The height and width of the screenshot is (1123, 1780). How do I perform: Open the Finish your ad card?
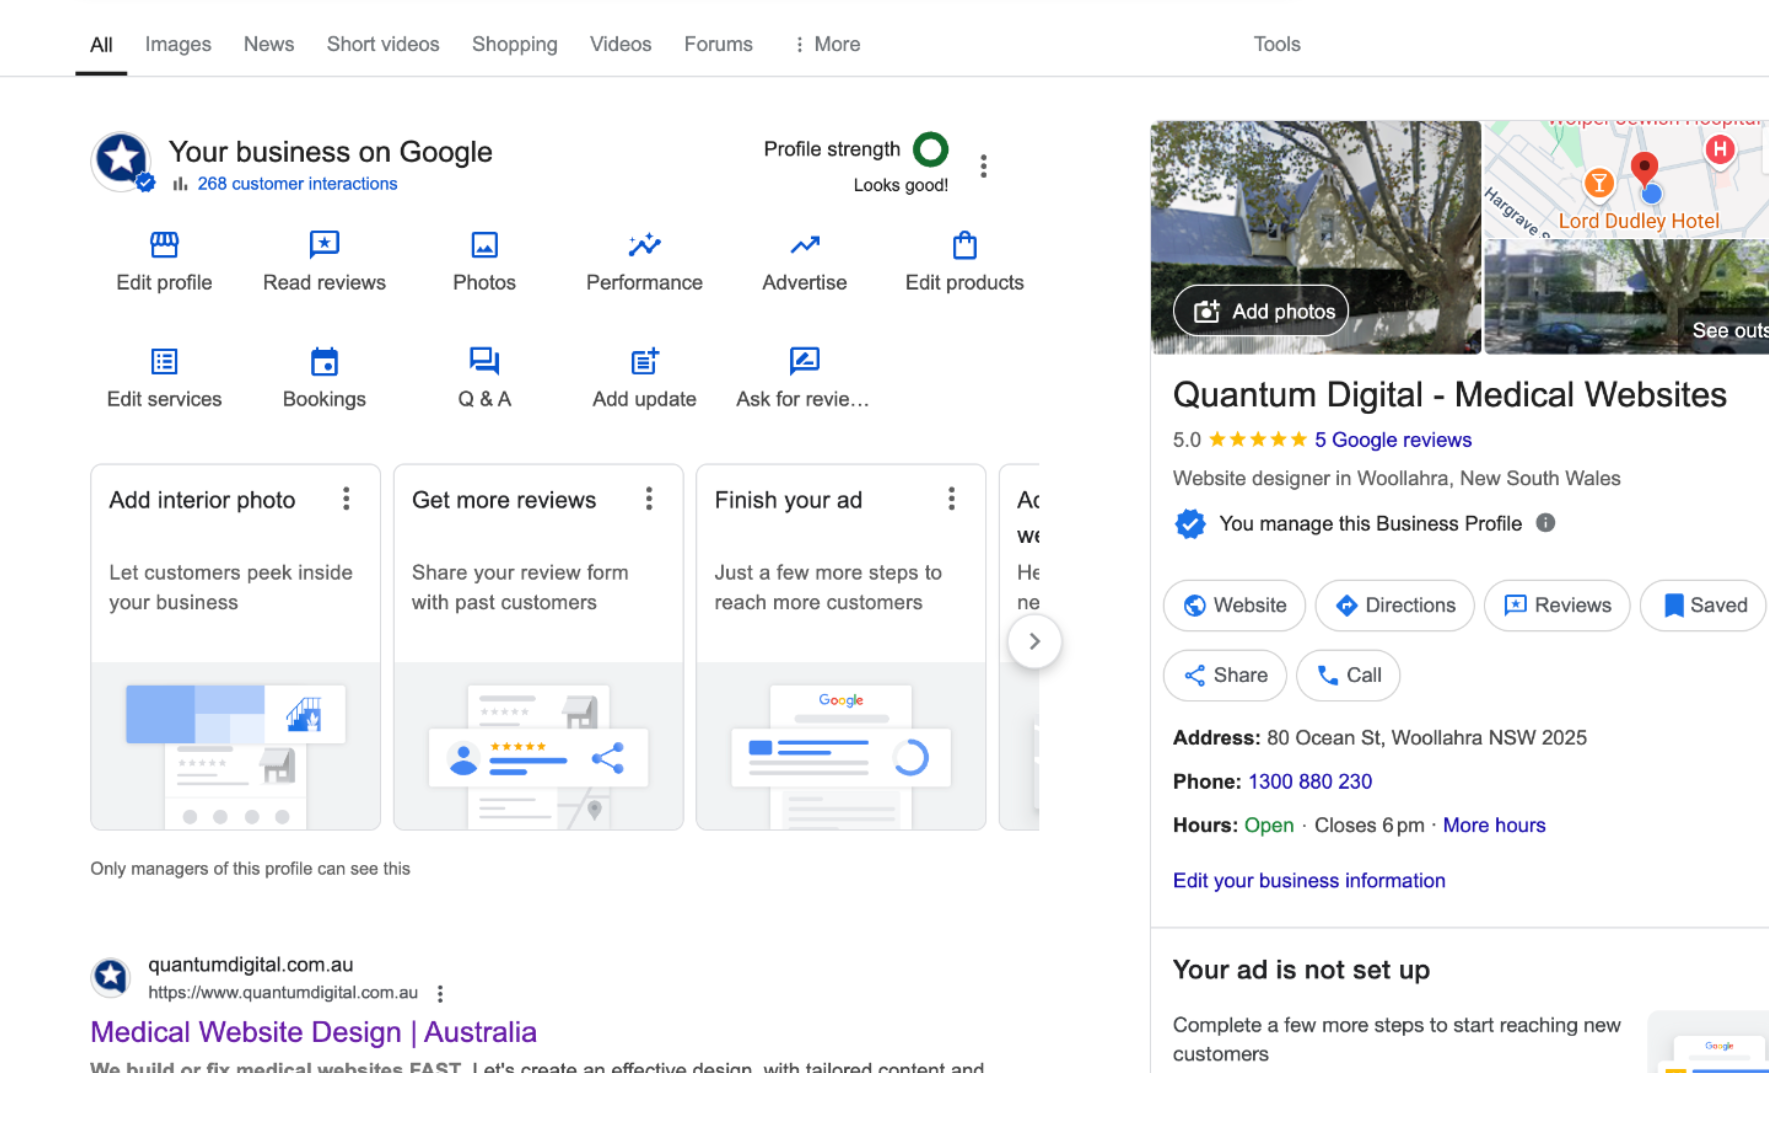click(x=841, y=647)
